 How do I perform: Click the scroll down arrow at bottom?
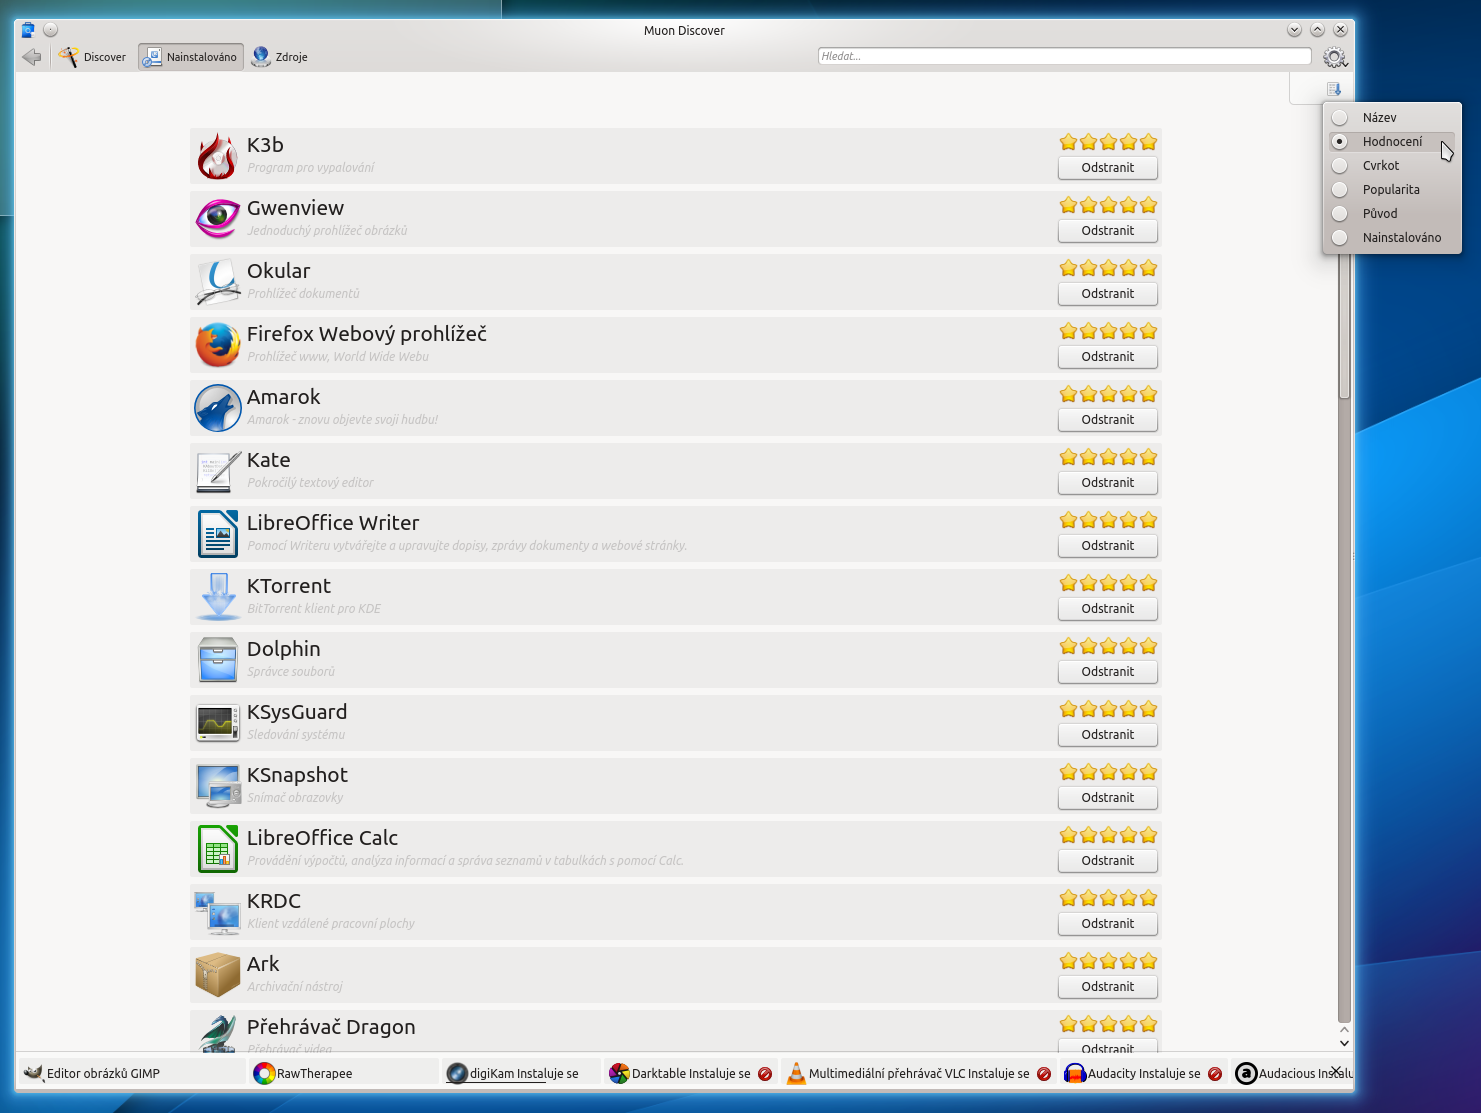[1344, 1043]
